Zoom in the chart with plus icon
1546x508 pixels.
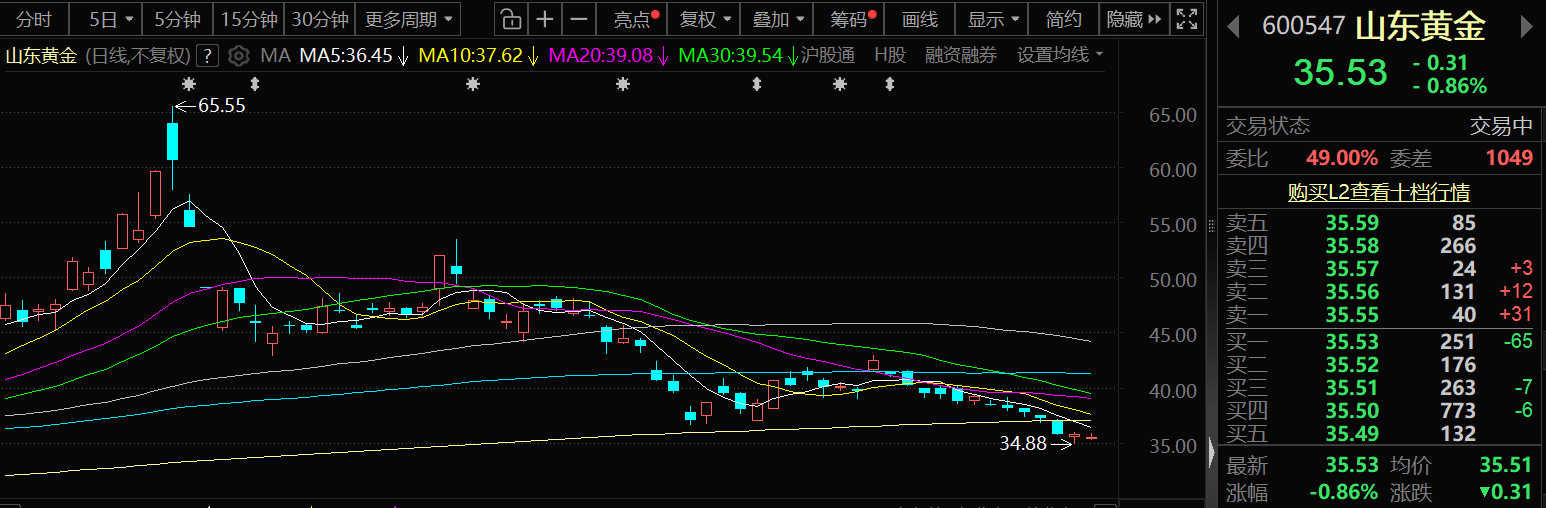544,19
